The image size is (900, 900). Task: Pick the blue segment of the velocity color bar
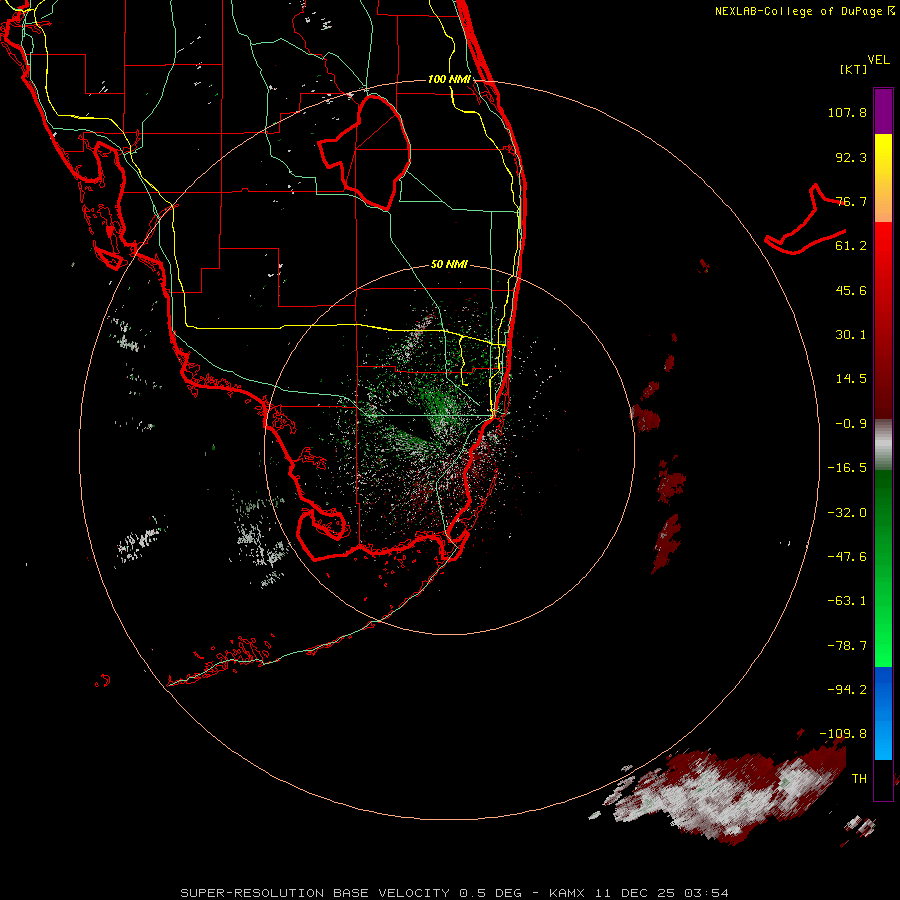(883, 713)
